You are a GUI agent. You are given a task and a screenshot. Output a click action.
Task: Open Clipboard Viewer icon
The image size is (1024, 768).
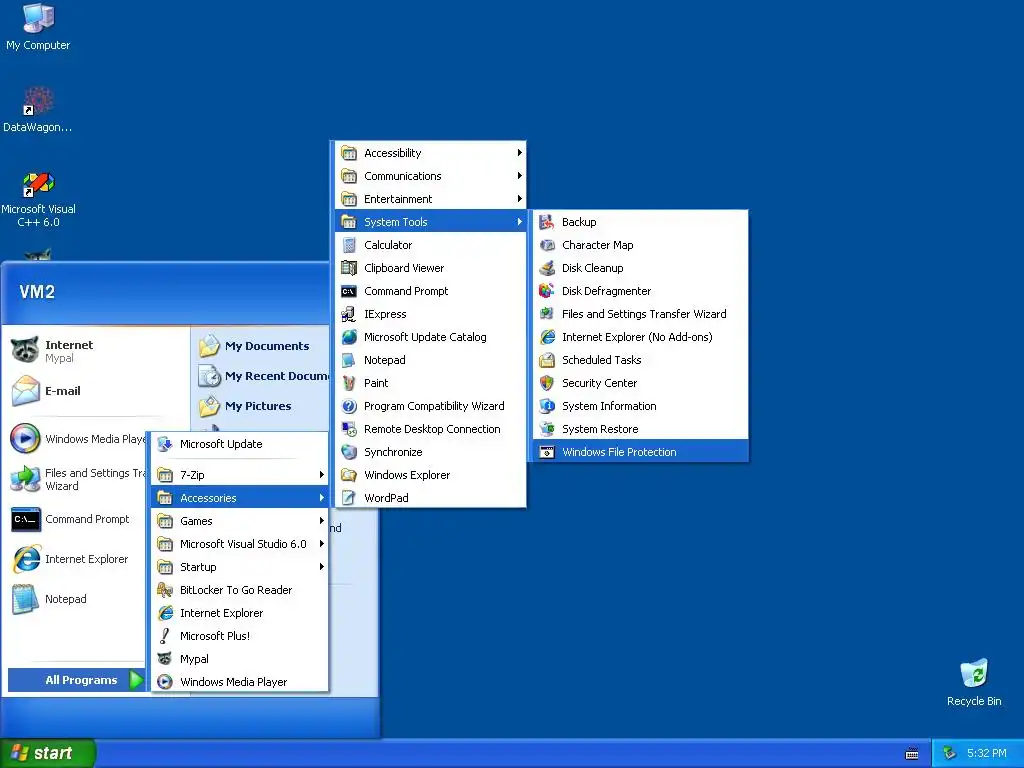[349, 268]
